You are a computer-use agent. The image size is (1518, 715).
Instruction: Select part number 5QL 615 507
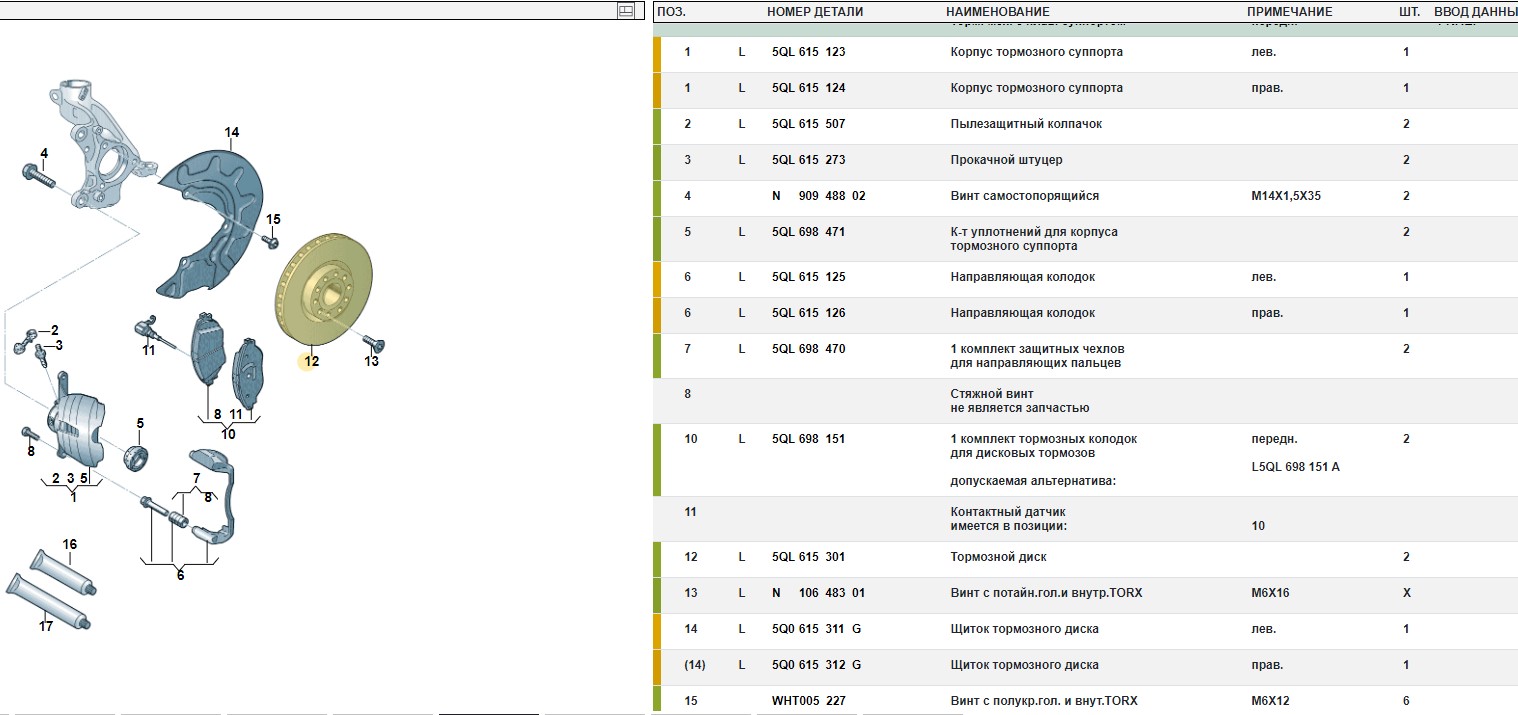click(x=808, y=124)
